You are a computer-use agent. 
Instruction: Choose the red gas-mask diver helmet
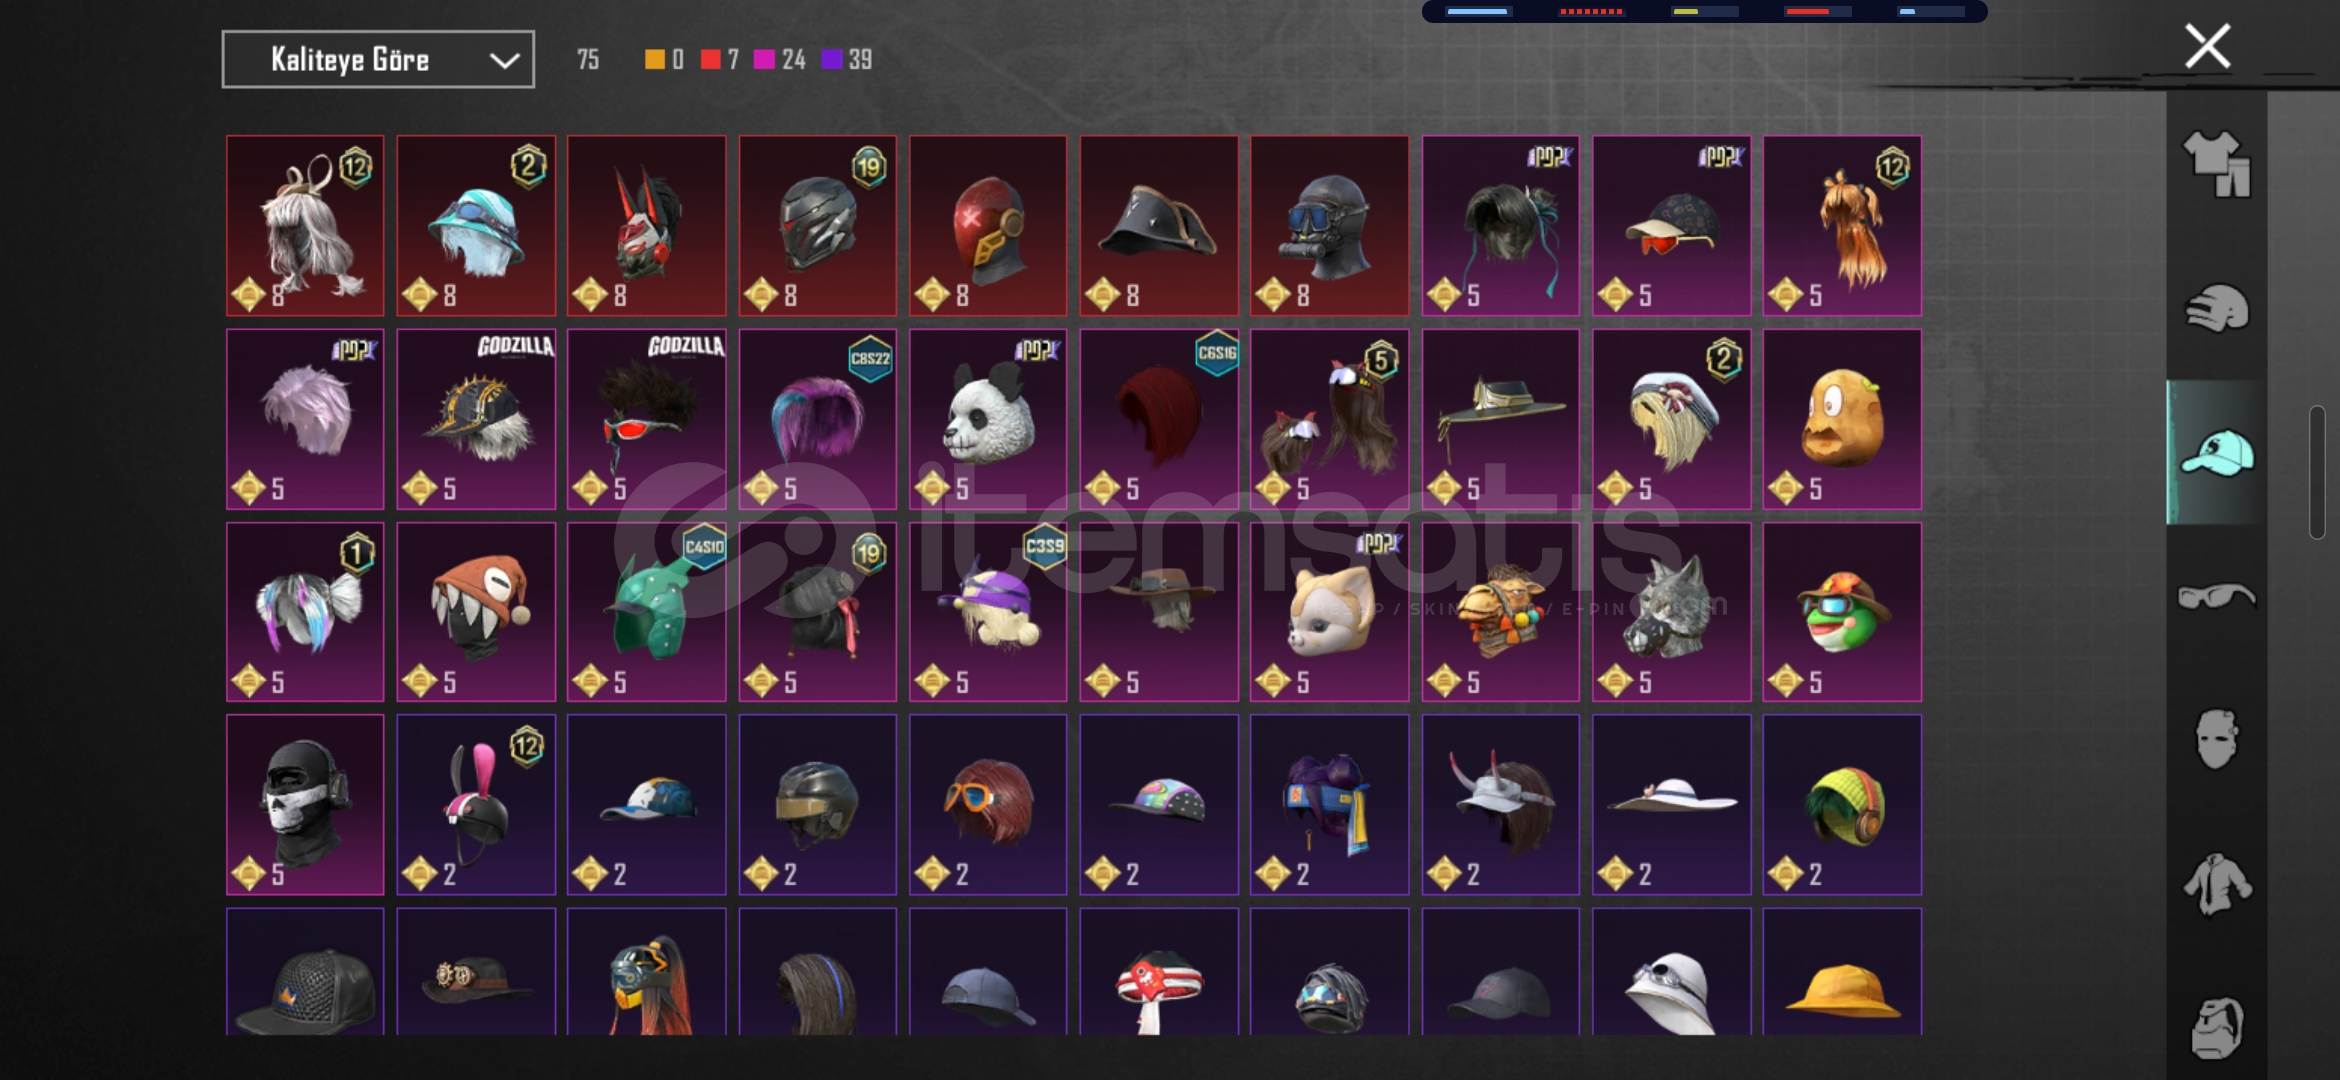point(1329,226)
